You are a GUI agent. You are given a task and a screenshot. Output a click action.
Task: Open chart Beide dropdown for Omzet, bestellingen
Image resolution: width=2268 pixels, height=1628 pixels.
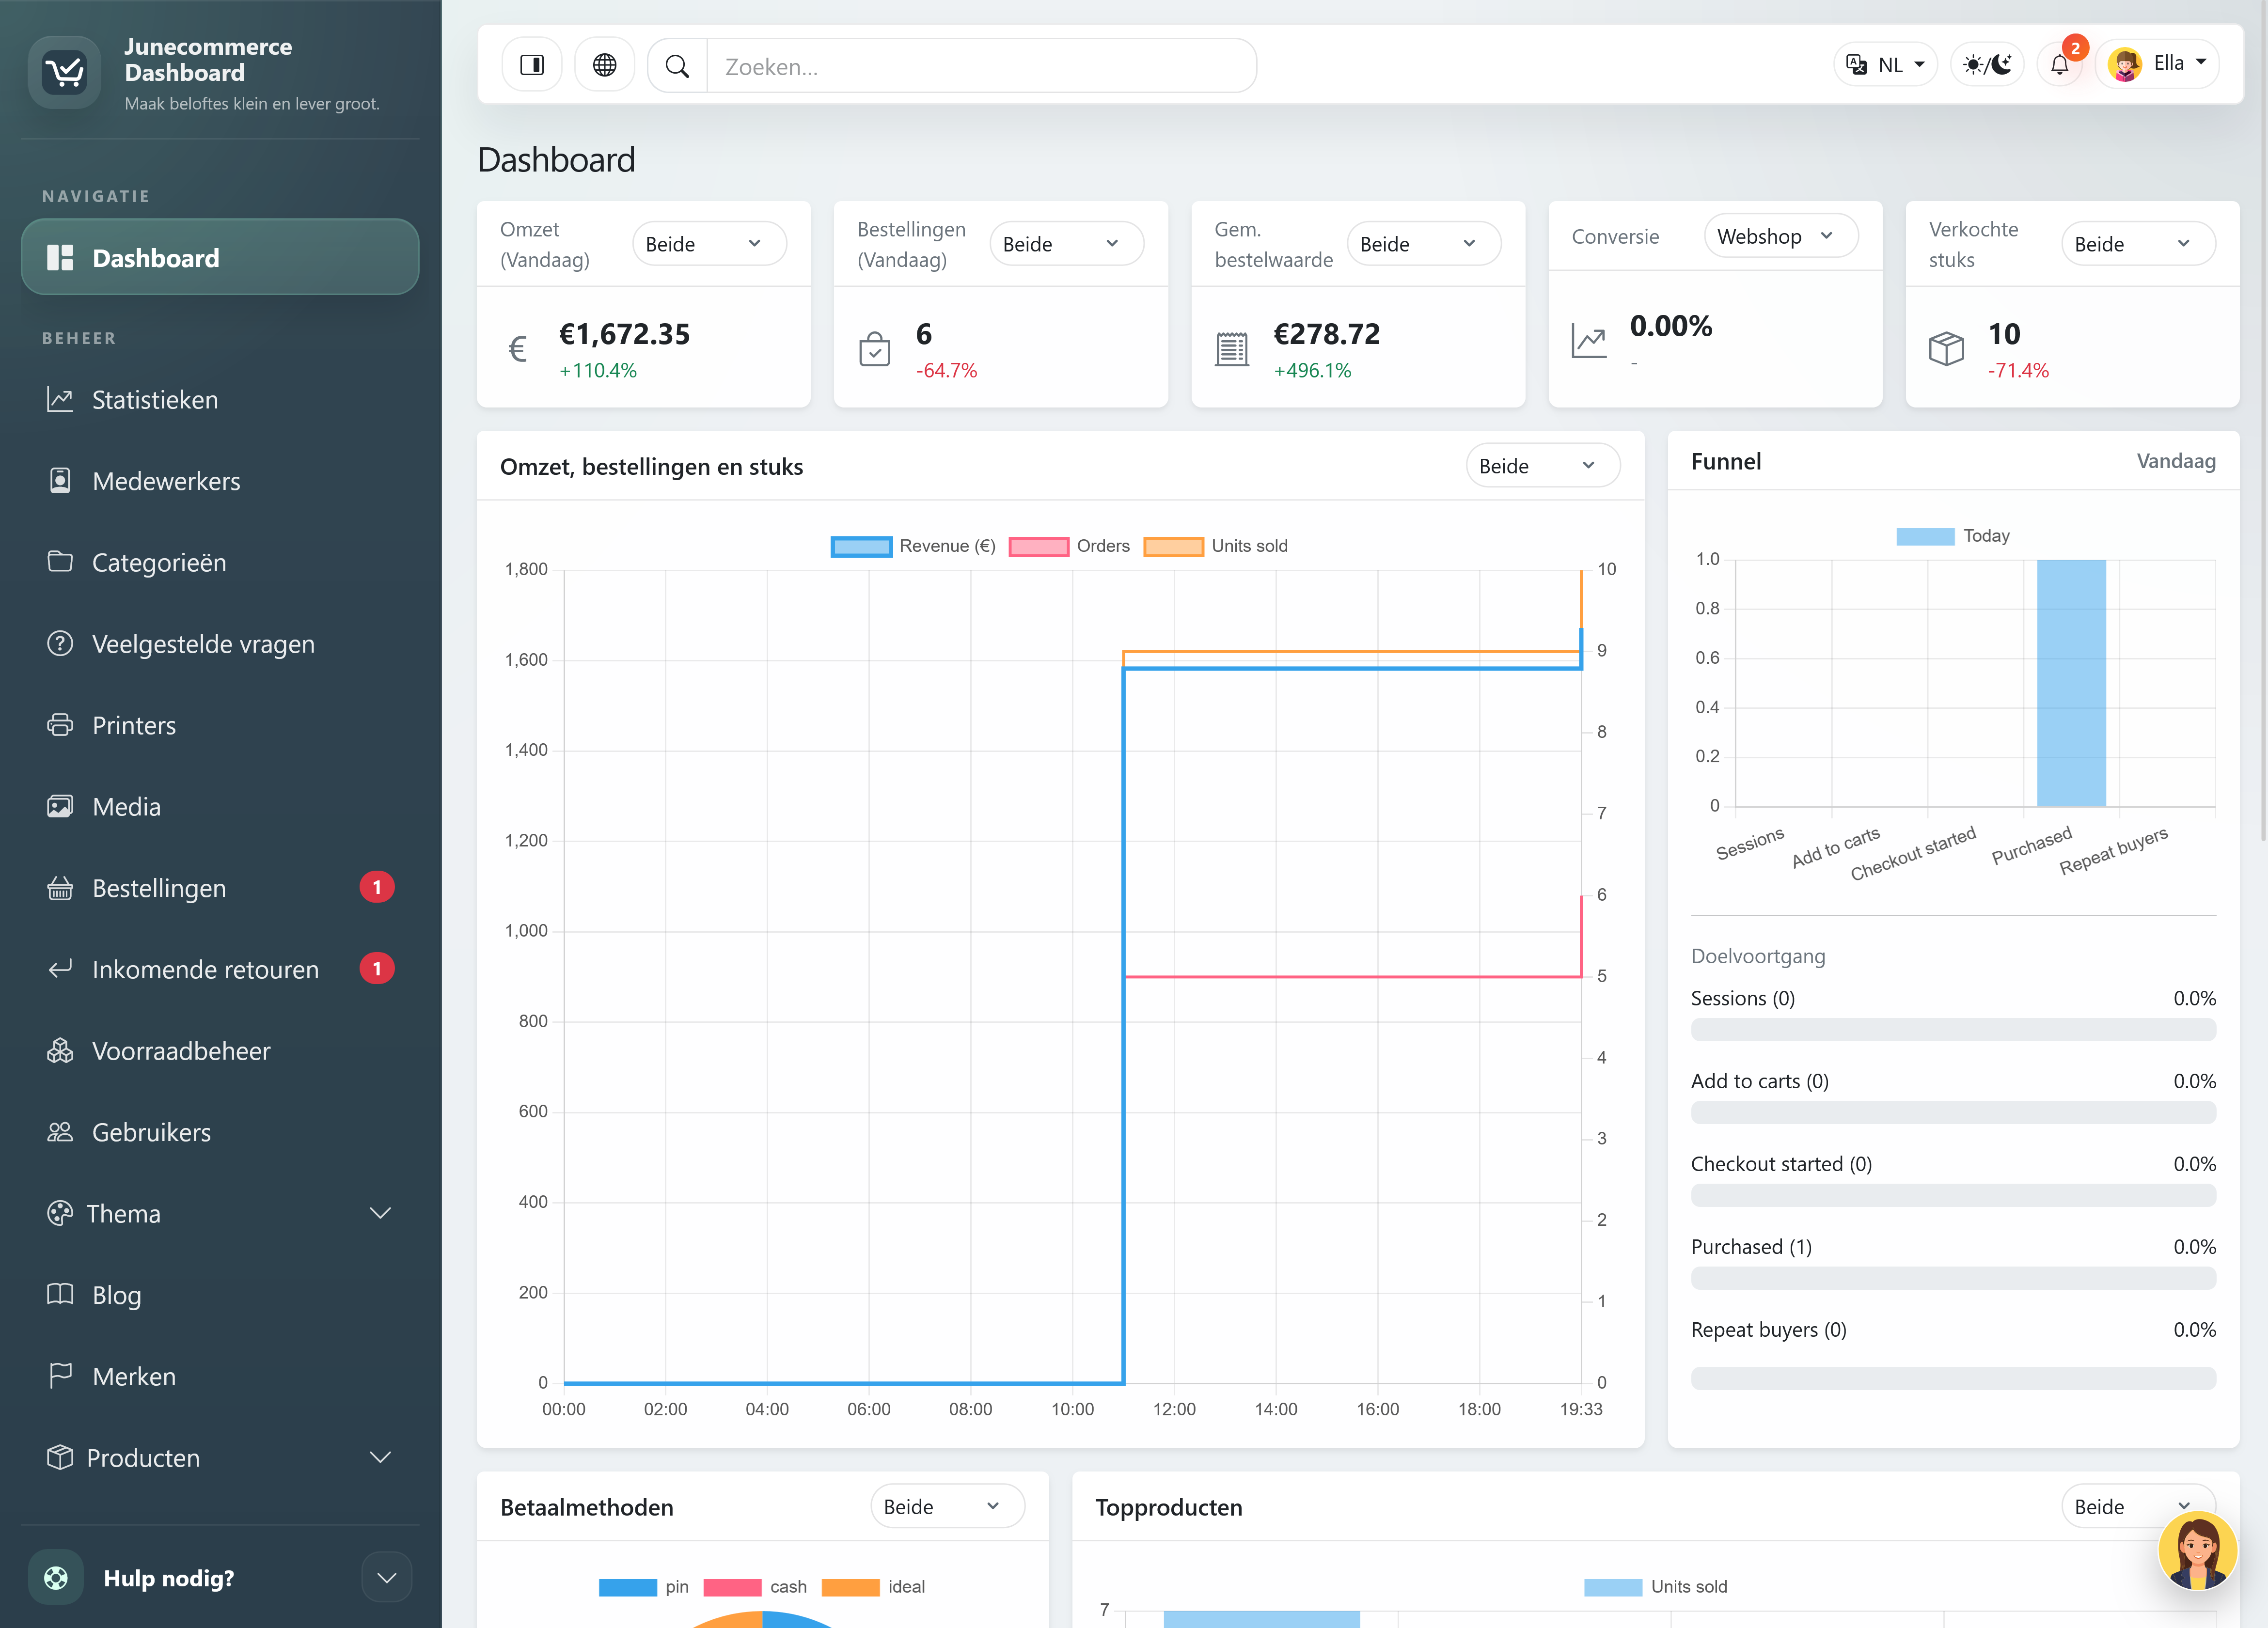(x=1543, y=466)
